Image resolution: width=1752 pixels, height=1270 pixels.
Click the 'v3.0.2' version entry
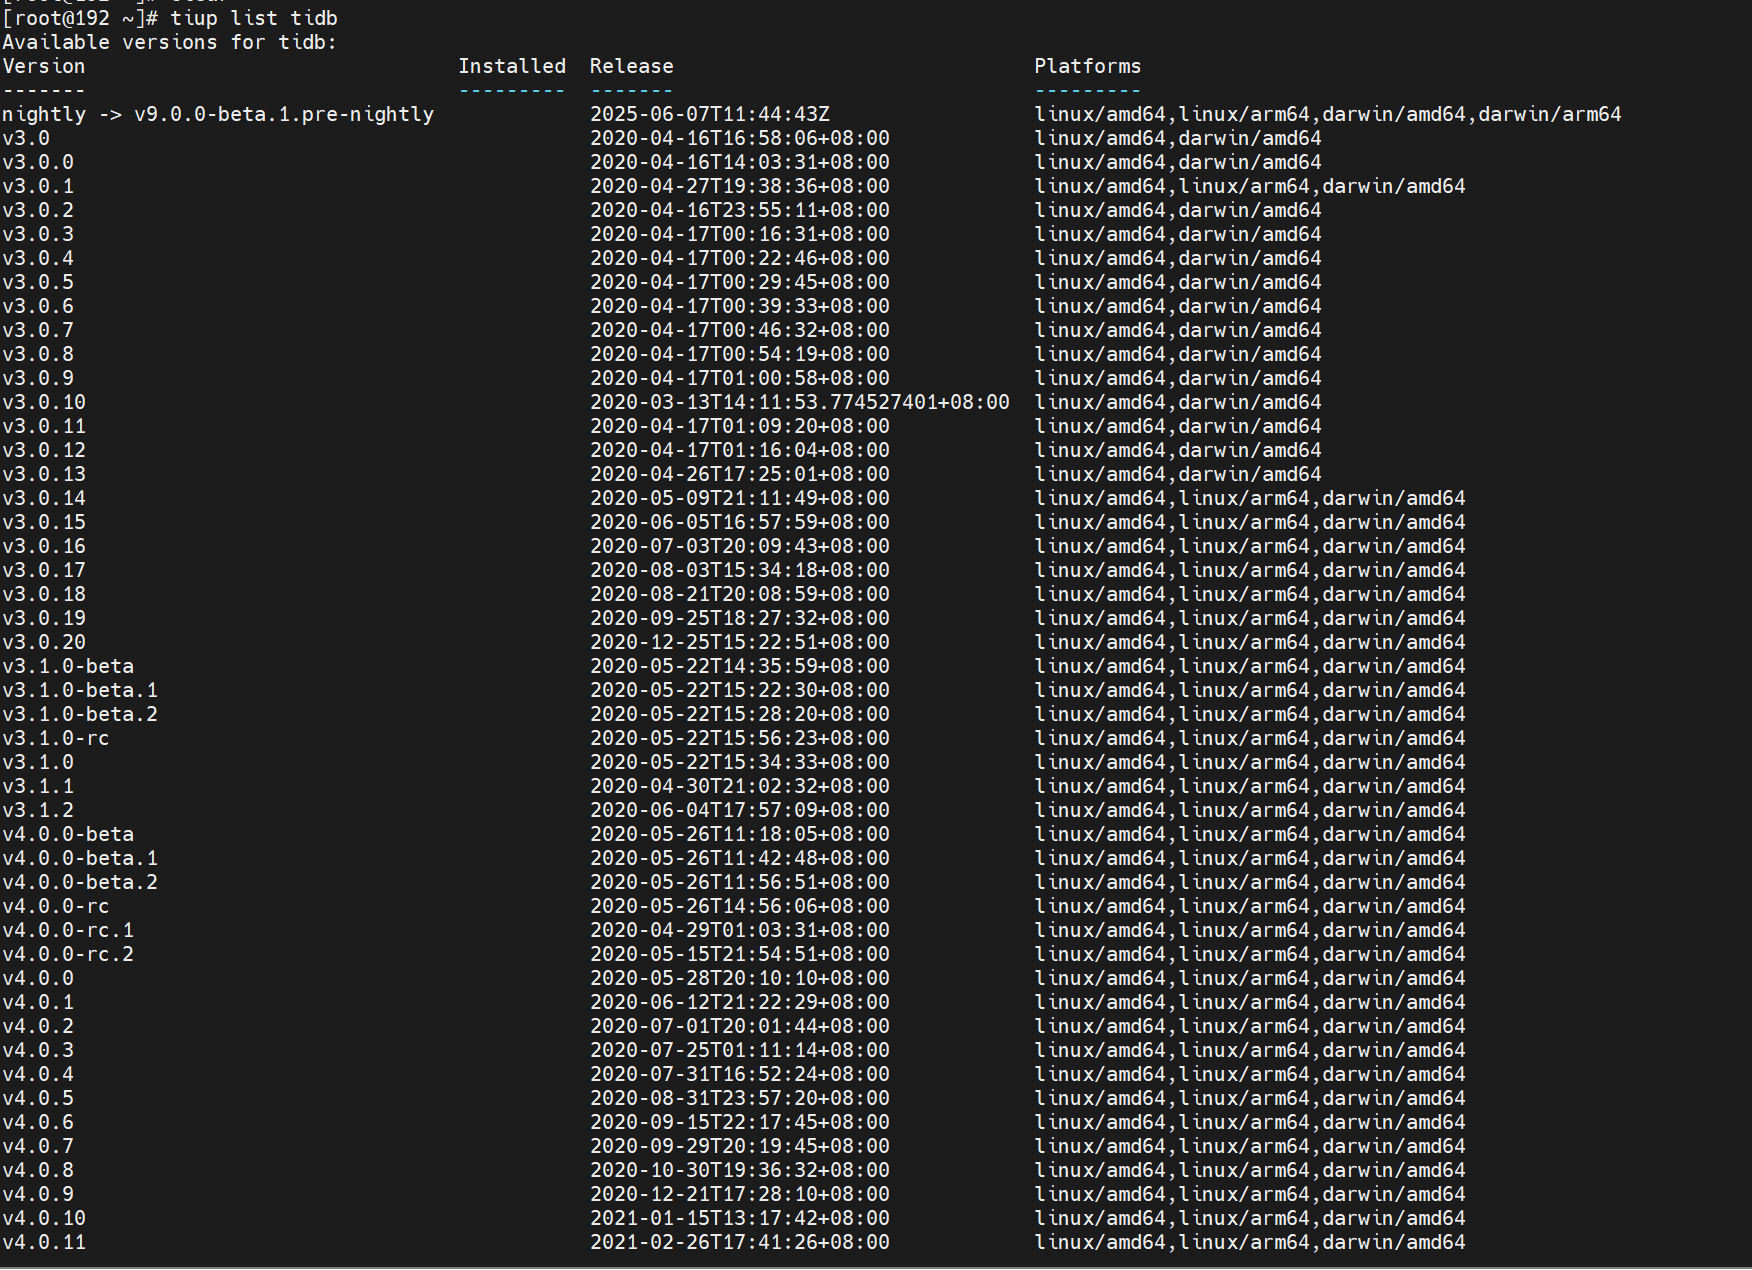click(x=38, y=210)
